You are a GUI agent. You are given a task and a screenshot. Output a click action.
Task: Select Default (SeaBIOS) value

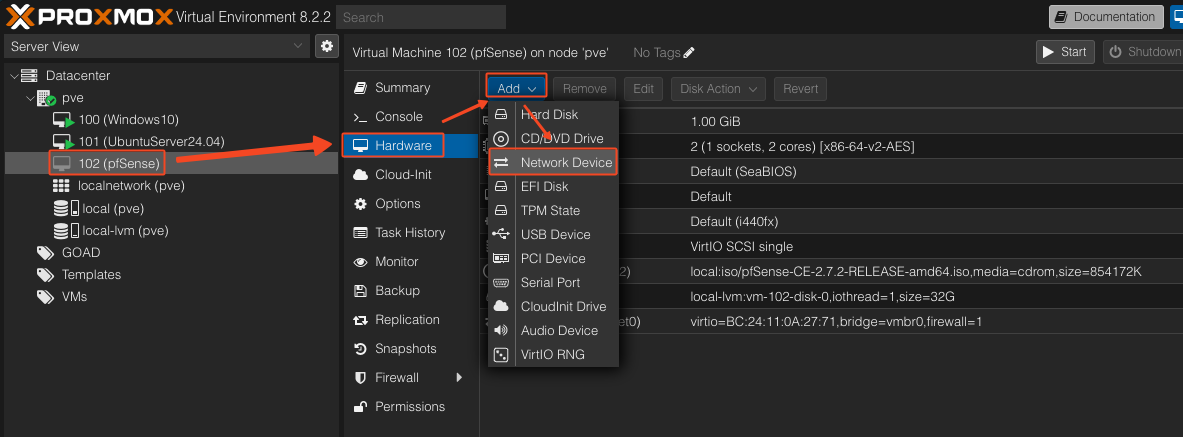[743, 171]
